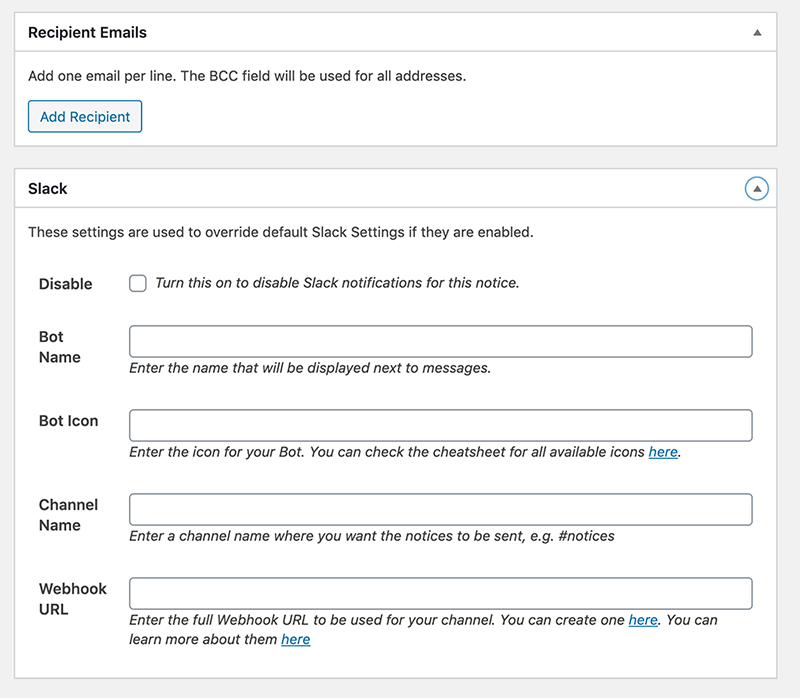Click the small triangle icon on Recipient Emails header
The image size is (800, 698).
[755, 32]
